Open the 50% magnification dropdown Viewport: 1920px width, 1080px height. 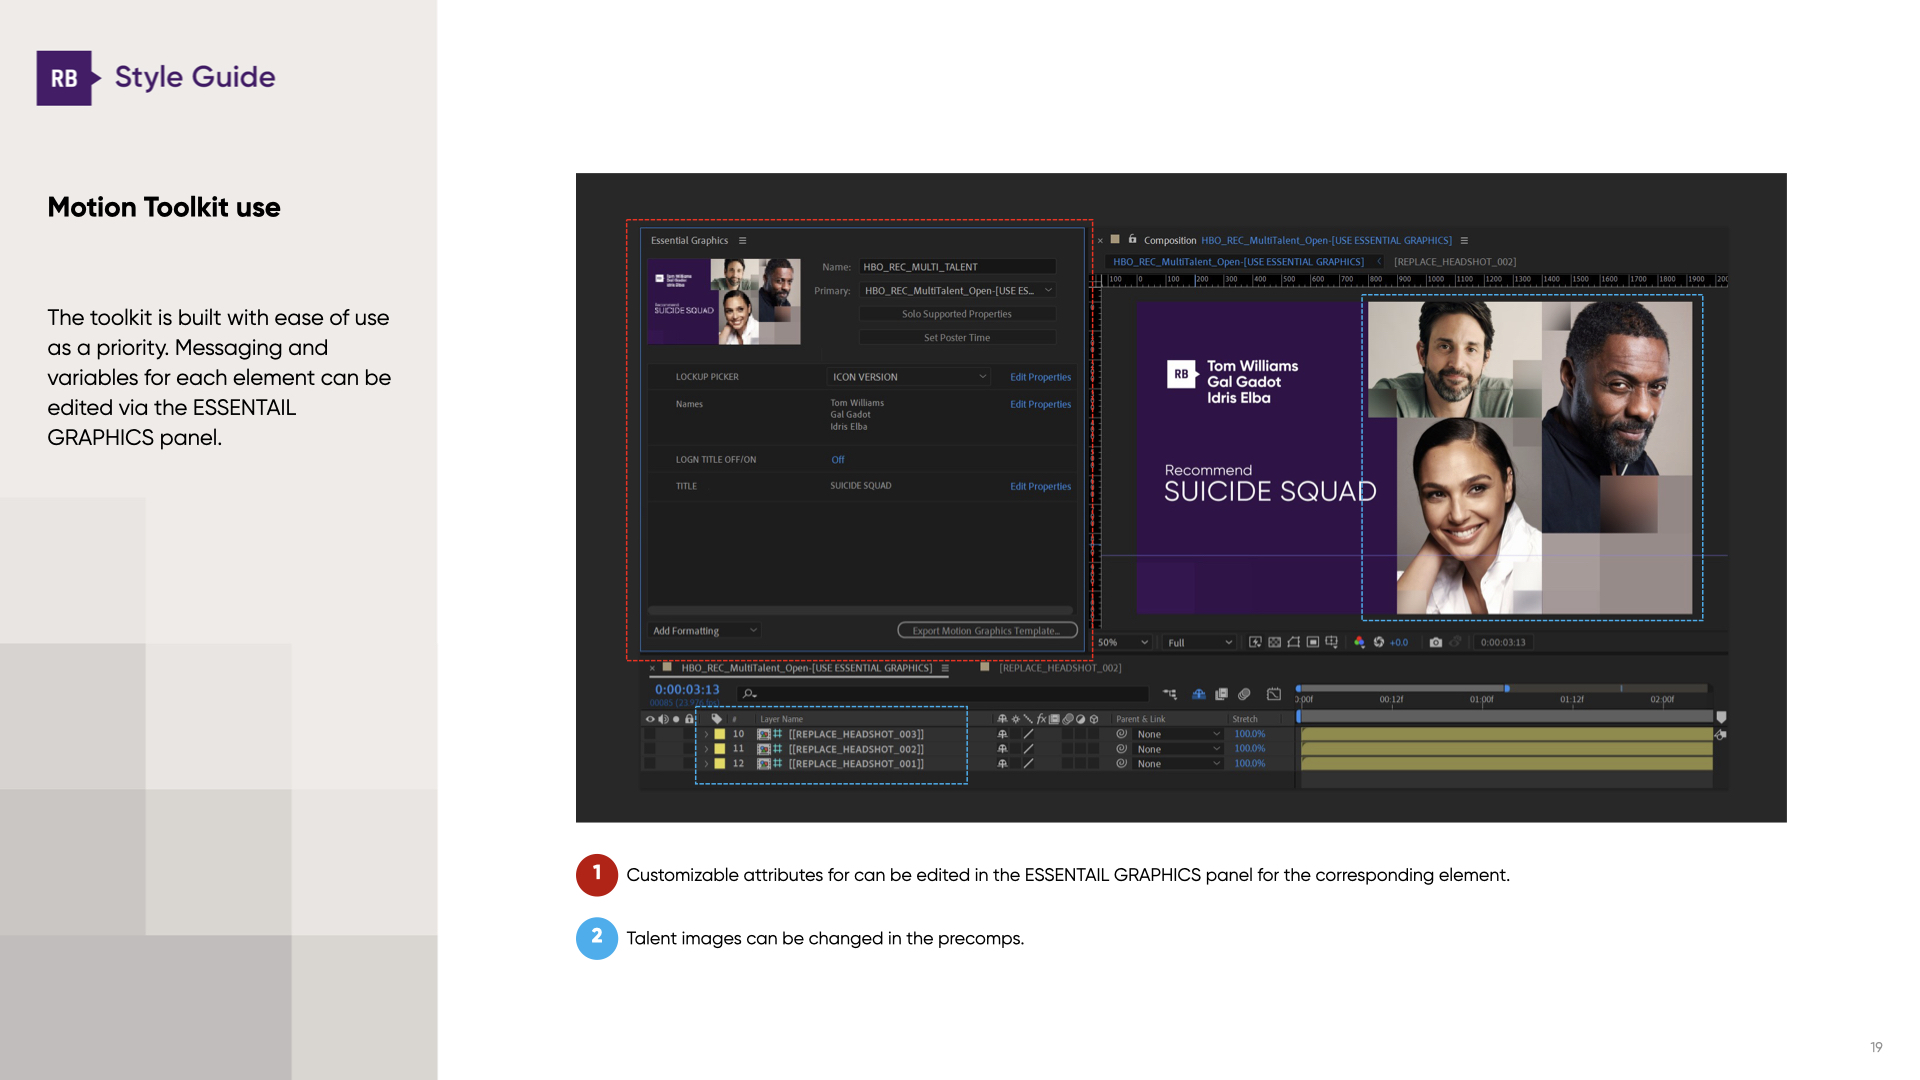[1124, 643]
